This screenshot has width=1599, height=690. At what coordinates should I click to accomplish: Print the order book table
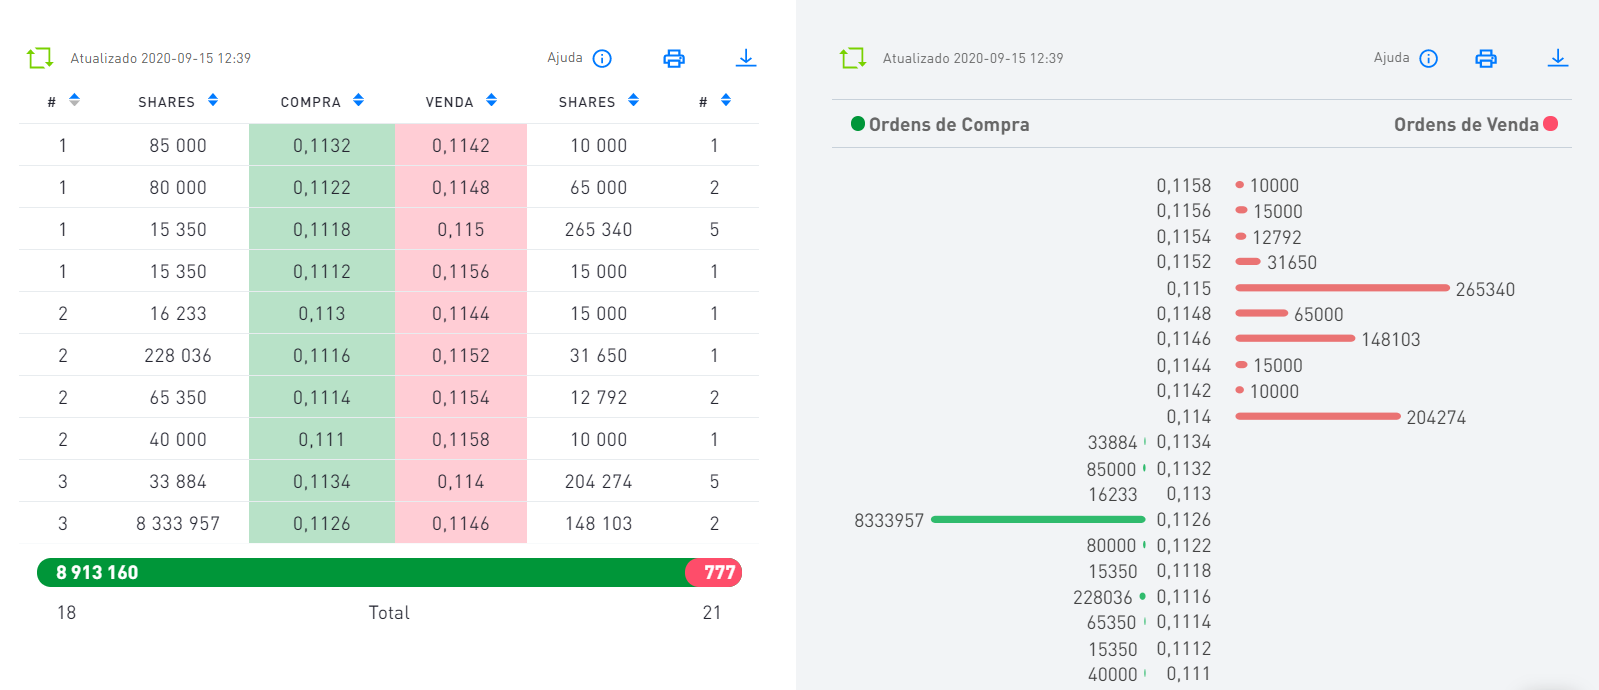click(x=674, y=58)
